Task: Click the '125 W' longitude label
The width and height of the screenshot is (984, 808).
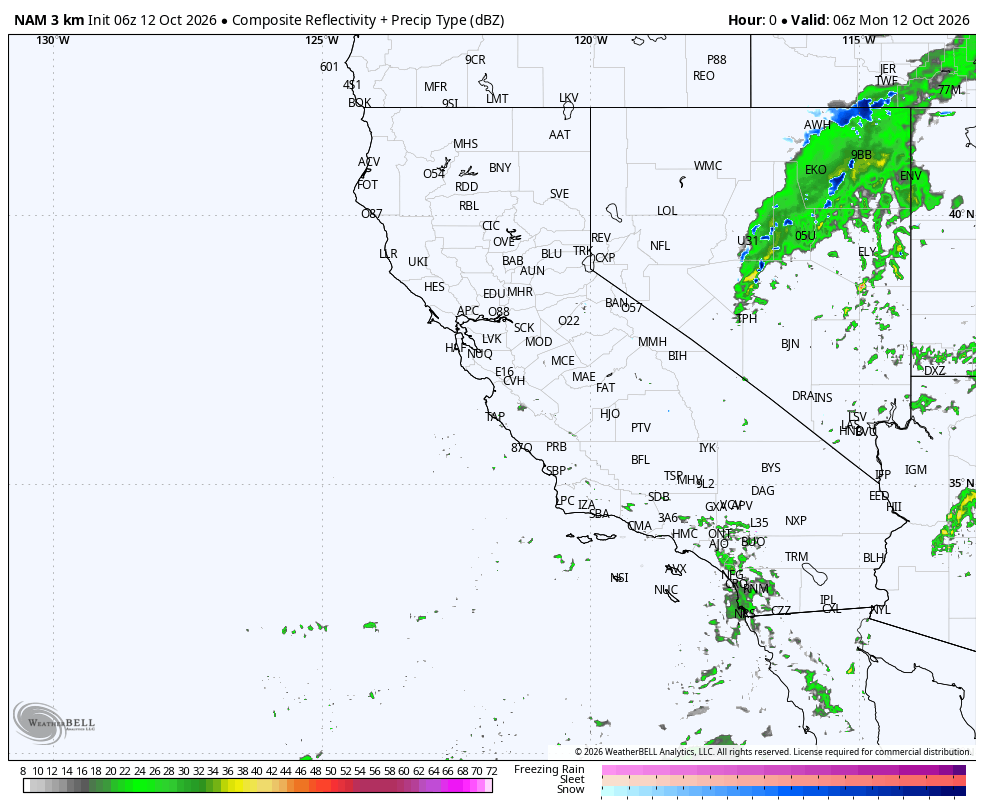Action: tap(322, 40)
